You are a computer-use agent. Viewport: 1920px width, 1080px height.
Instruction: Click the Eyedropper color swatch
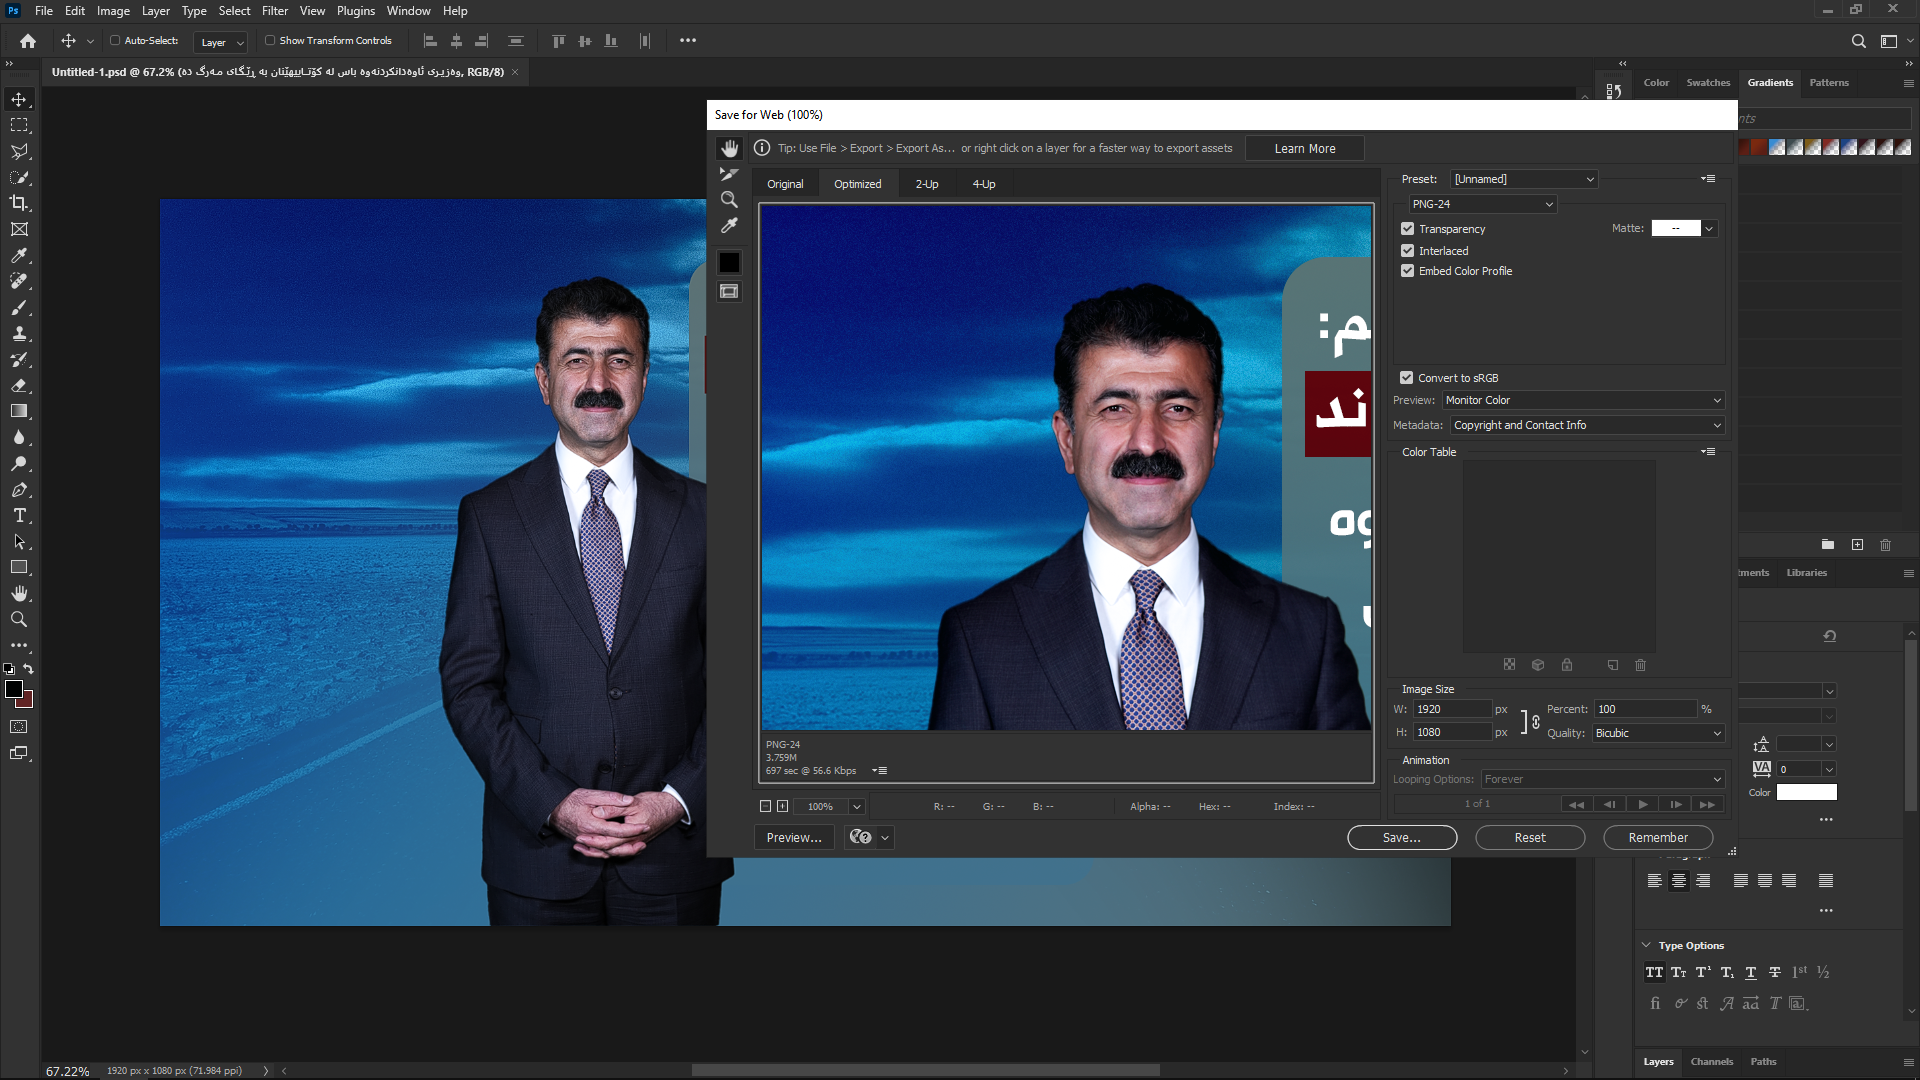(729, 262)
